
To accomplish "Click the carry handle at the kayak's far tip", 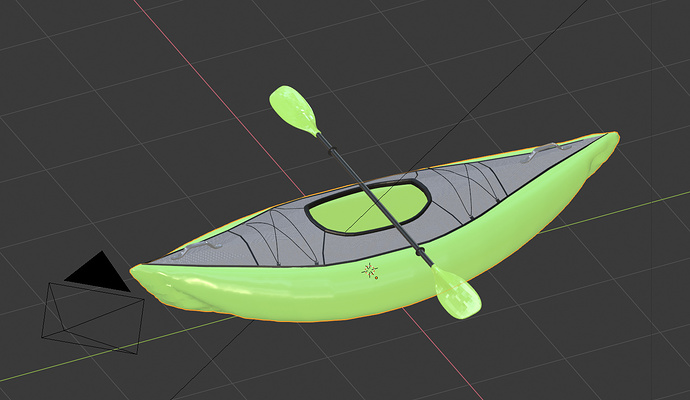I will click(x=546, y=151).
